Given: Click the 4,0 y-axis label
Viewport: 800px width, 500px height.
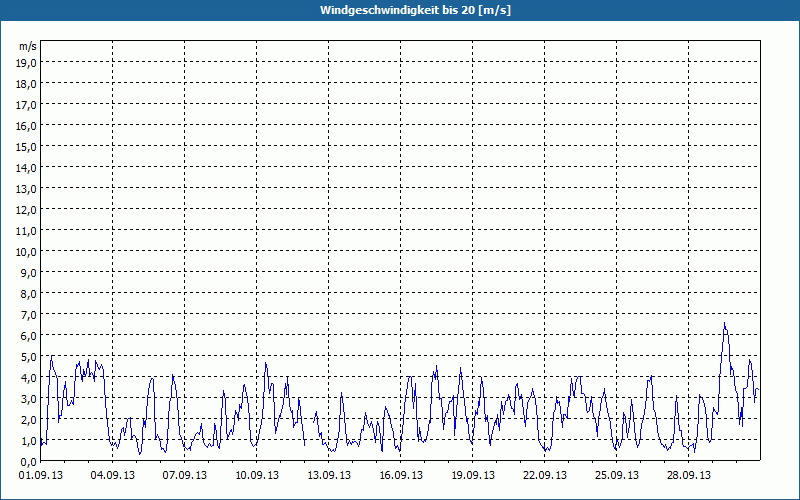Looking at the screenshot, I should point(29,378).
